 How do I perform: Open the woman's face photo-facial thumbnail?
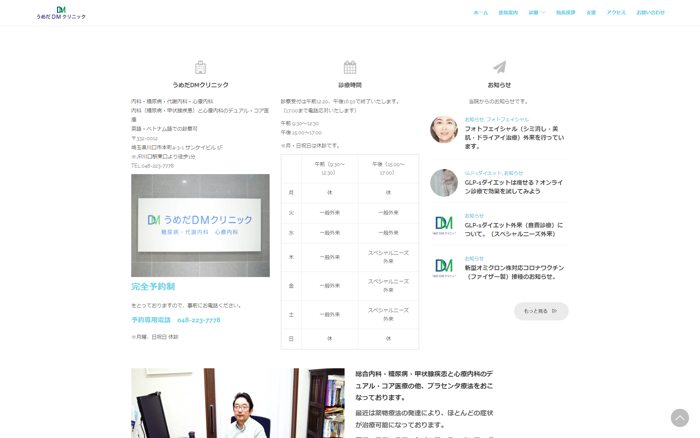(444, 130)
